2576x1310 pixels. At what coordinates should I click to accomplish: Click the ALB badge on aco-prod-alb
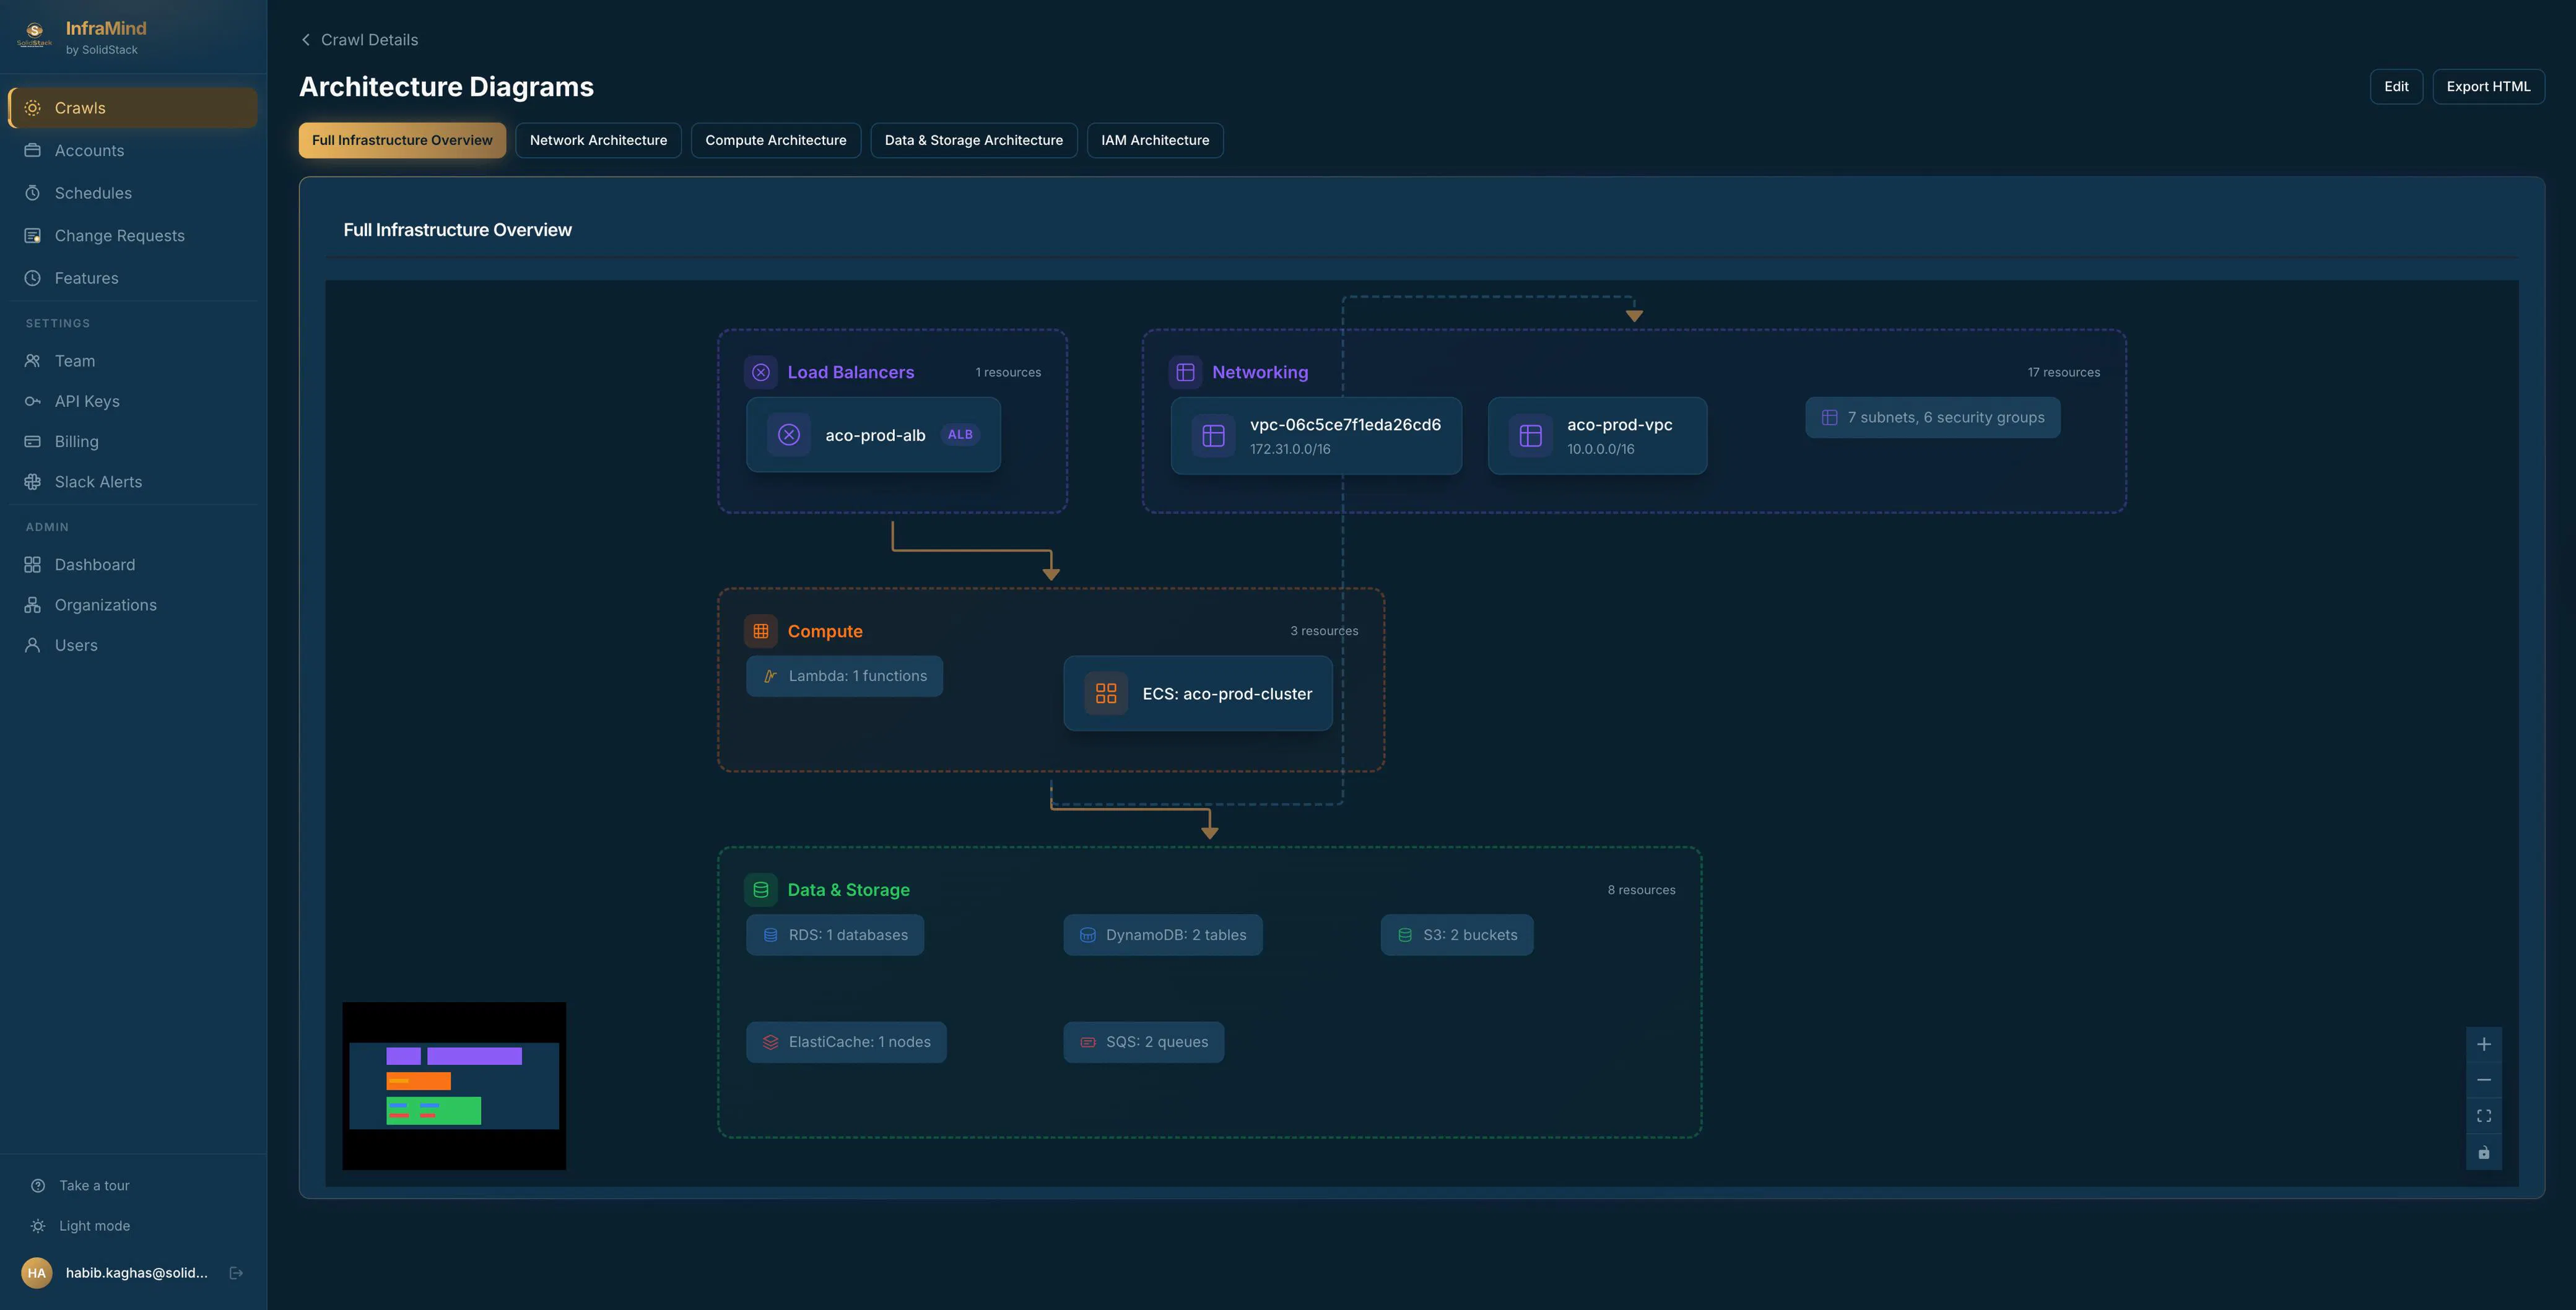pos(960,435)
